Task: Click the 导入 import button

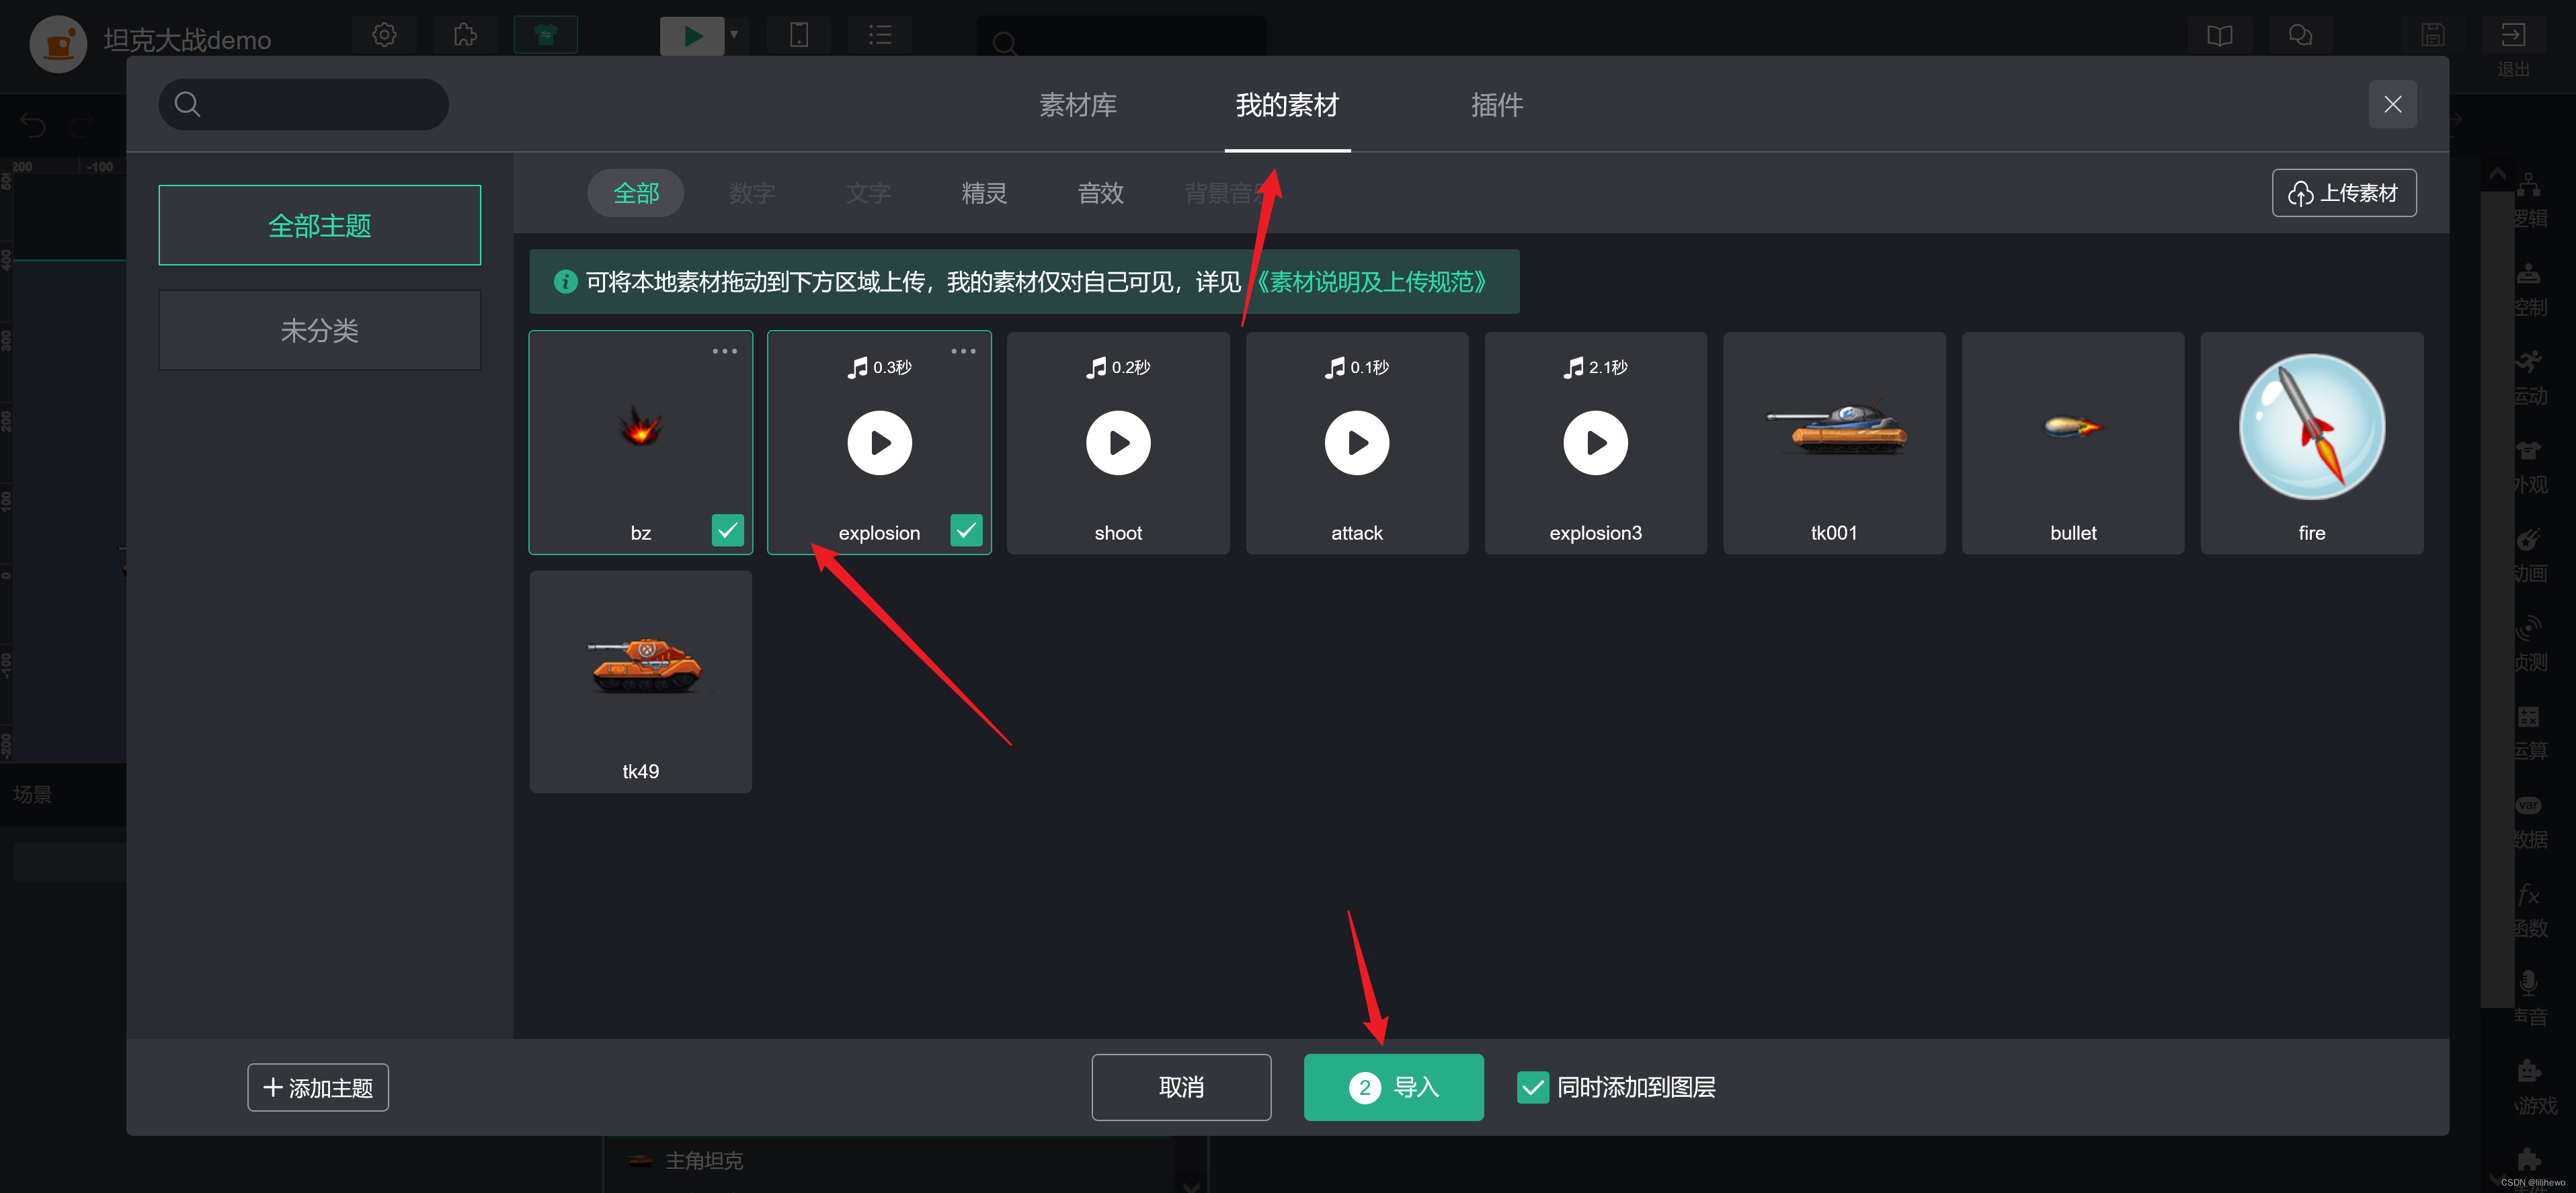Action: point(1393,1087)
